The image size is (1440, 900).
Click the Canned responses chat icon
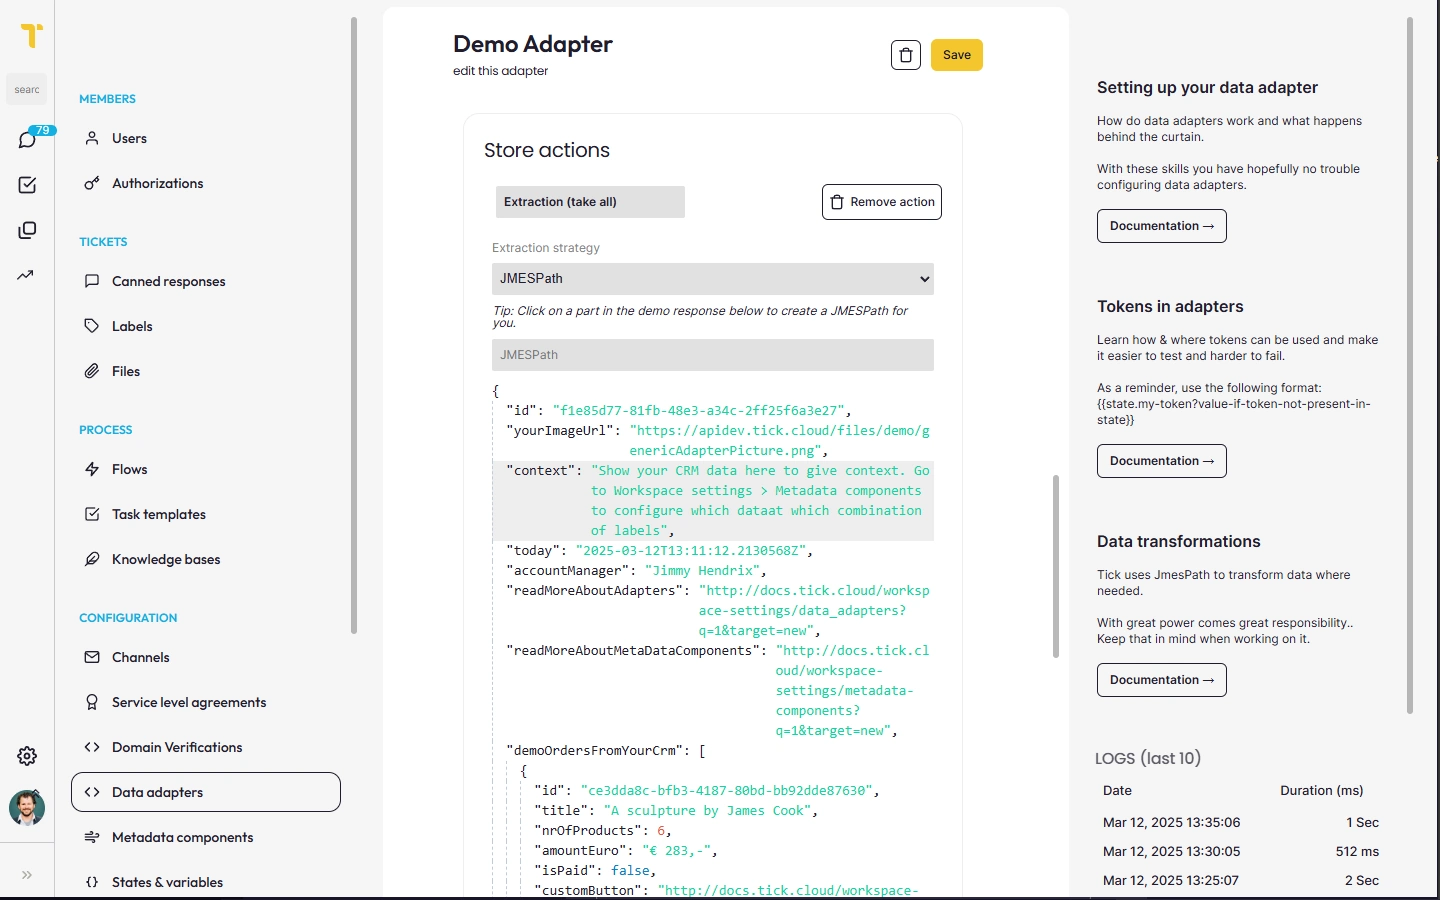(x=92, y=281)
